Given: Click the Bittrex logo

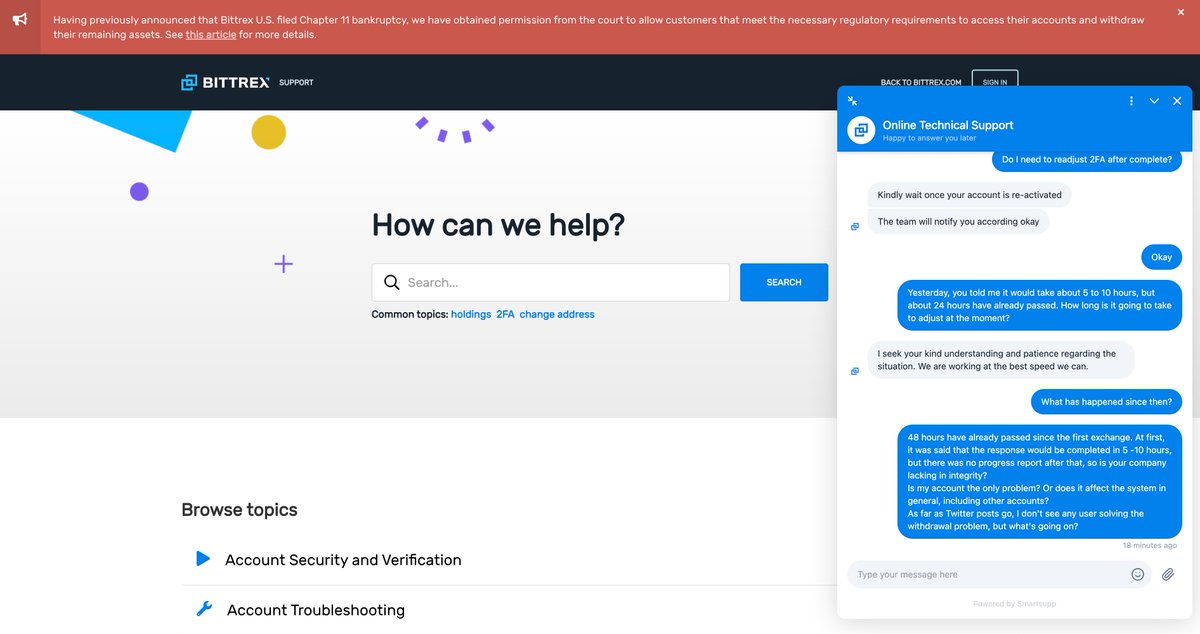Looking at the screenshot, I should click(x=225, y=82).
